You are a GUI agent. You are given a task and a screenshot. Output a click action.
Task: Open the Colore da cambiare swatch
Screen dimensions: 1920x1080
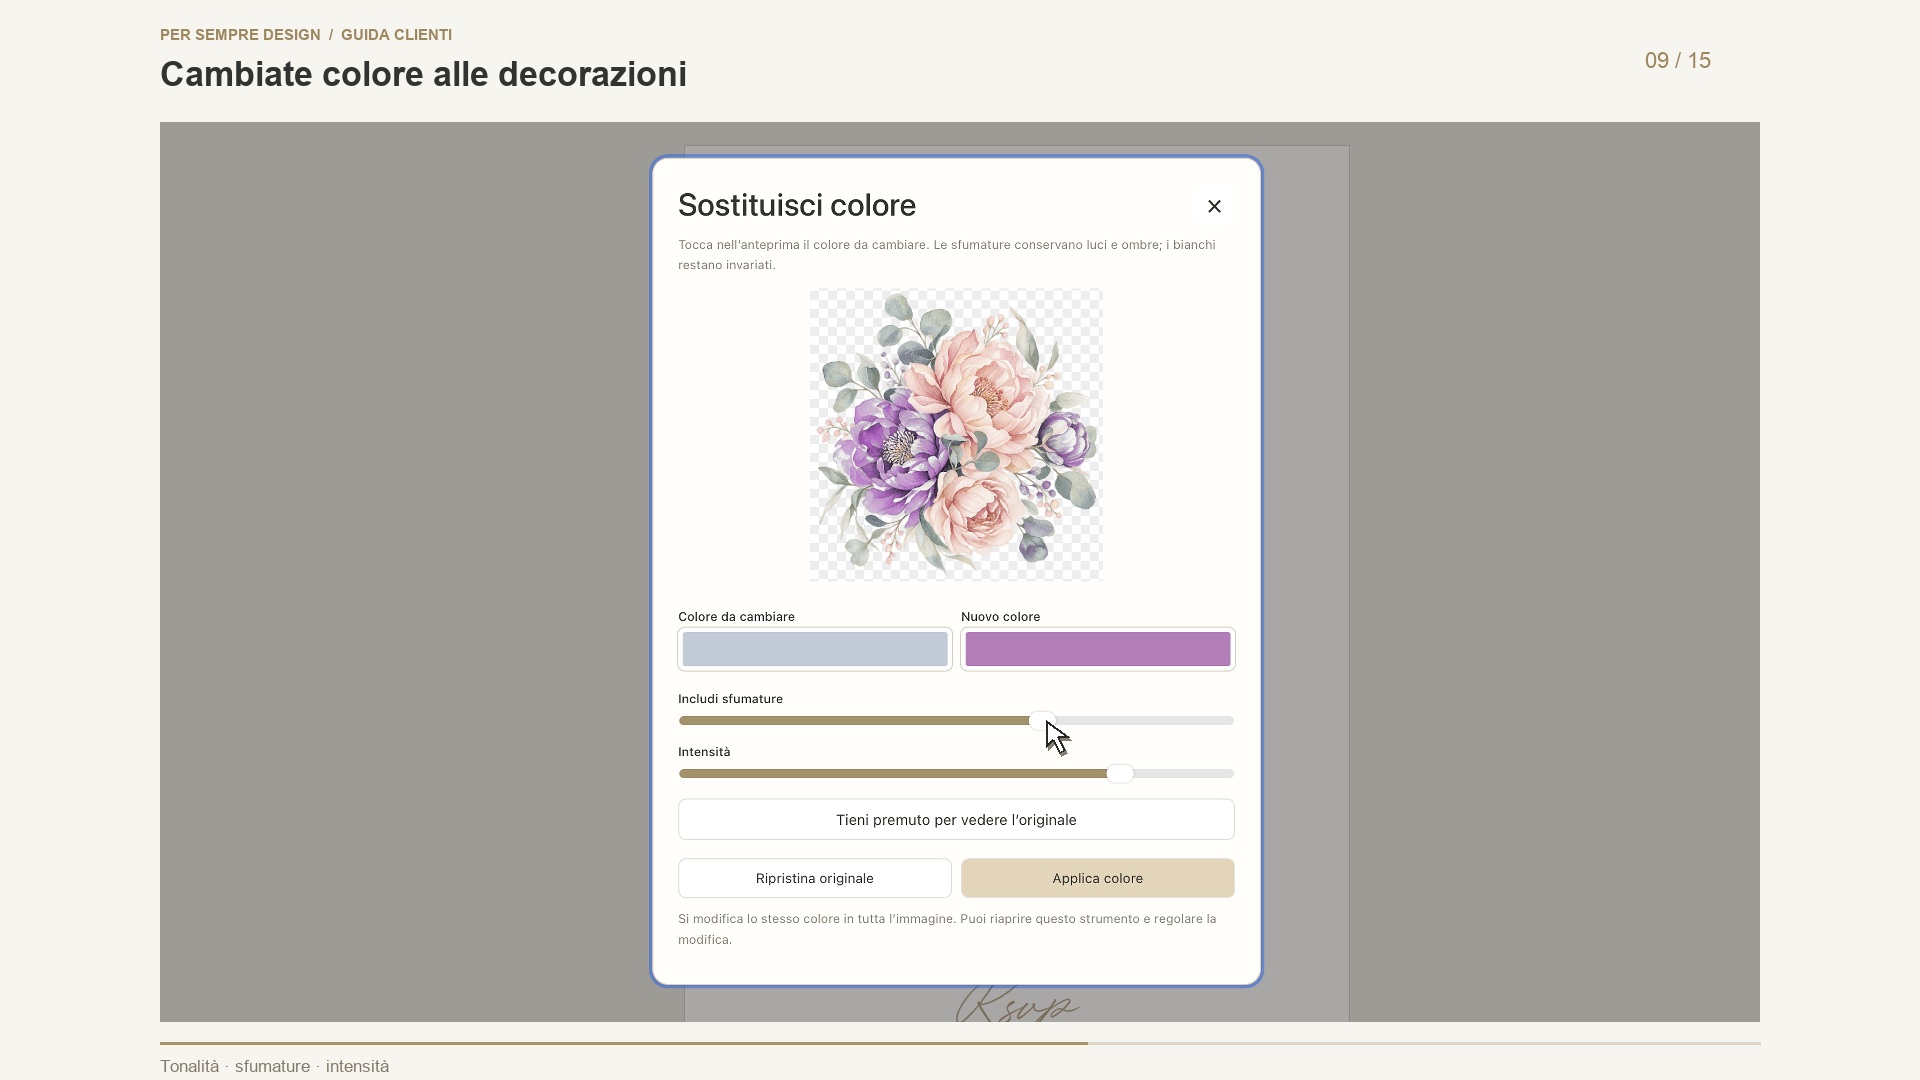(815, 649)
